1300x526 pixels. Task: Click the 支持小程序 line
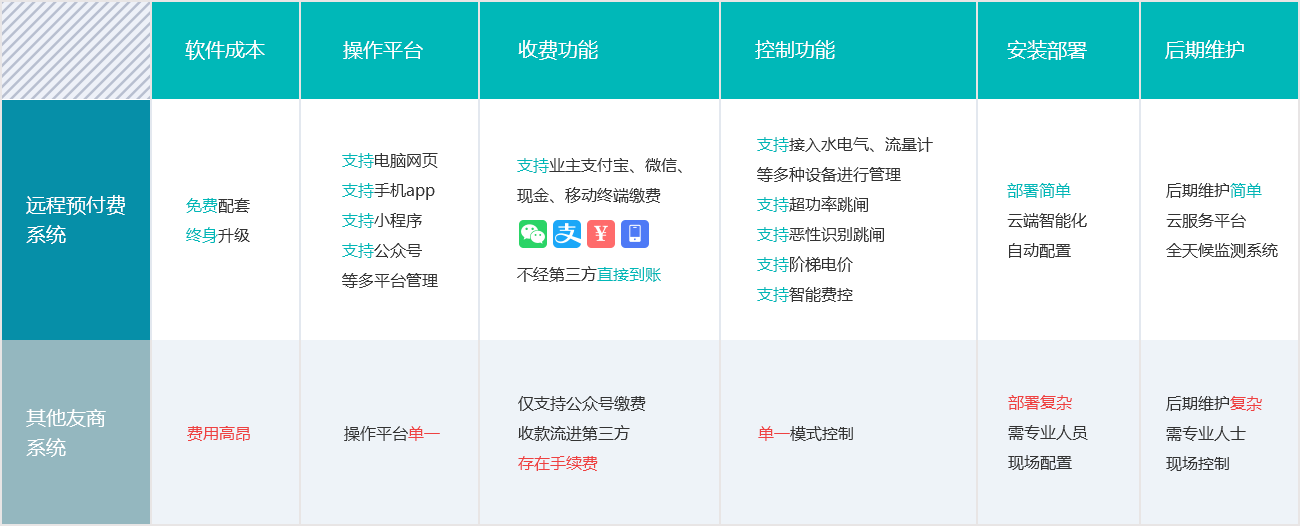[382, 221]
